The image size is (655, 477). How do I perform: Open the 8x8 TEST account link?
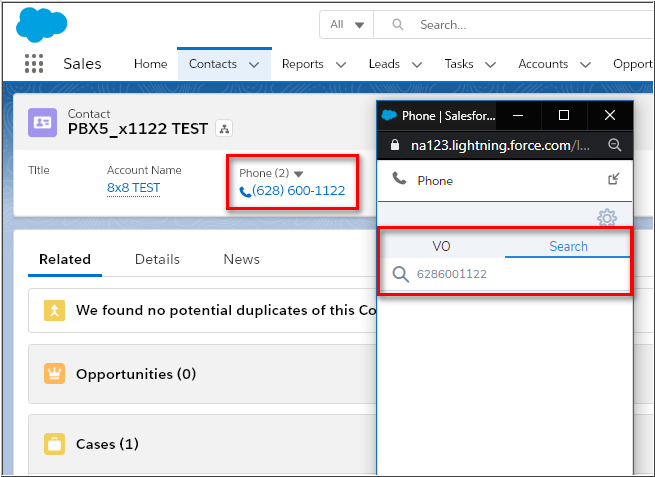click(133, 188)
